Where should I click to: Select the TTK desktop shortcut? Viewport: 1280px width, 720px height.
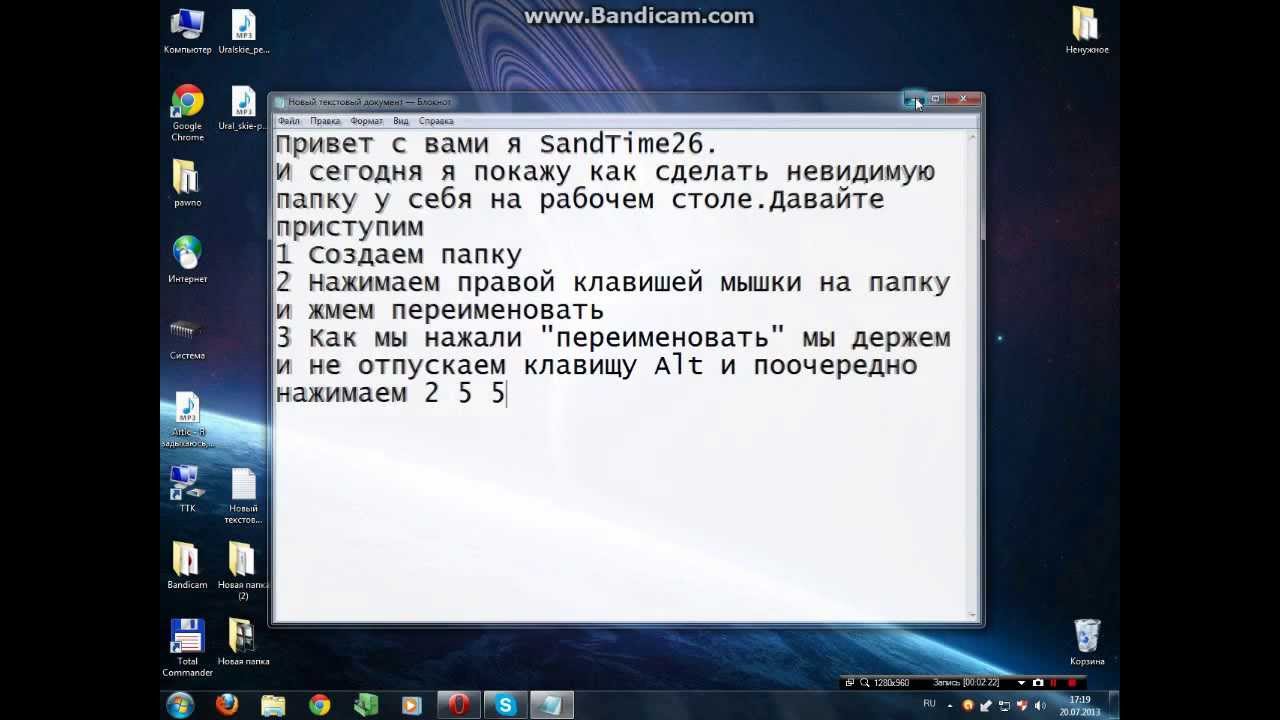[x=187, y=490]
